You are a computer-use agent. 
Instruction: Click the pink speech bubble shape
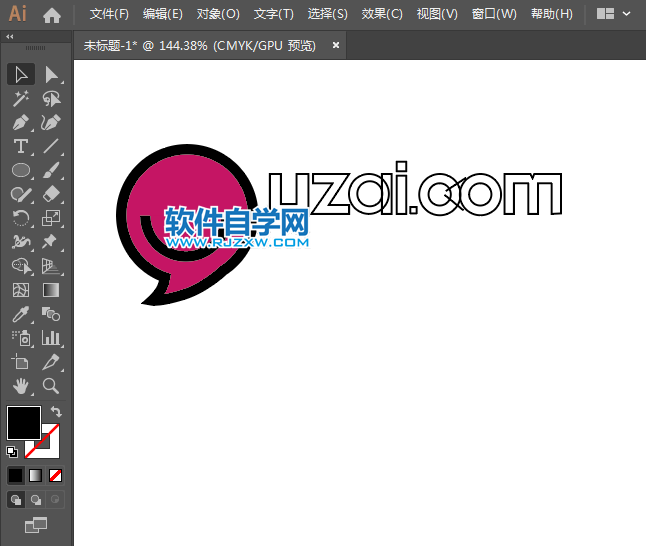[x=185, y=185]
